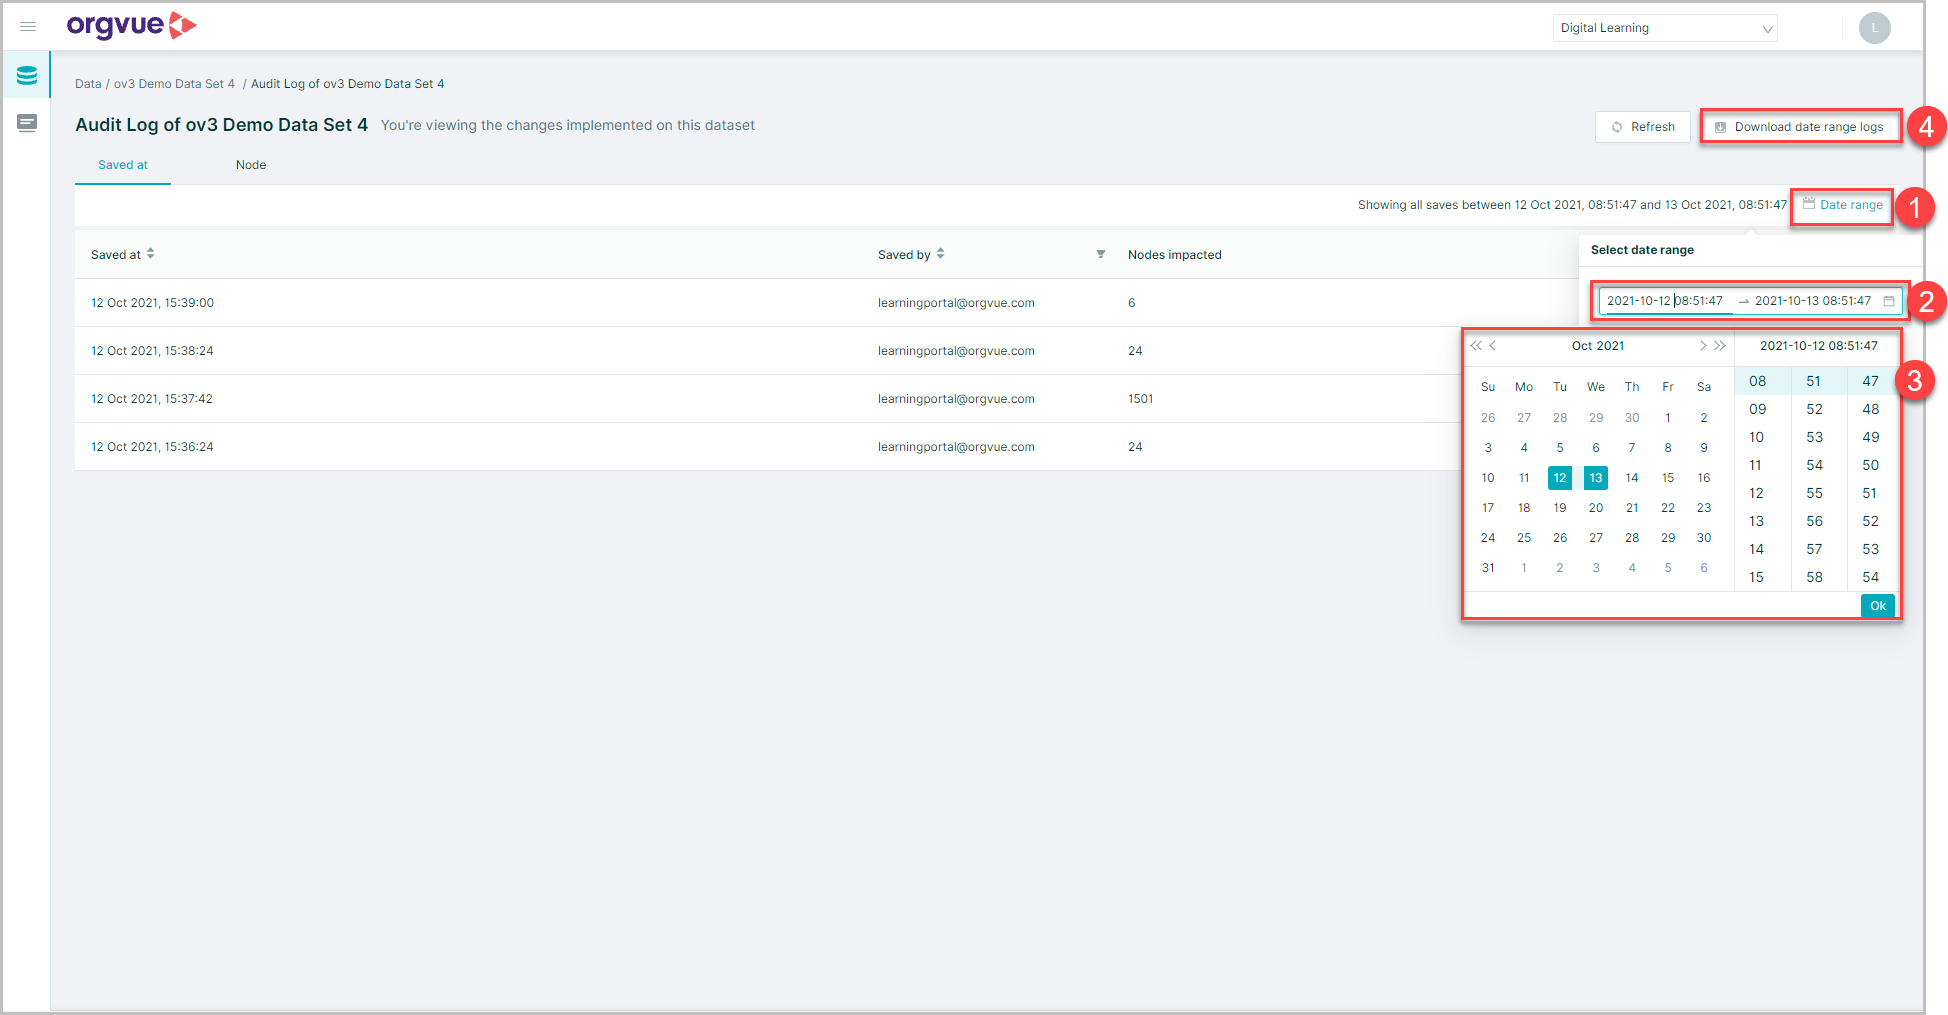This screenshot has width=1948, height=1015.
Task: Select October 12 in the calendar
Action: pyautogui.click(x=1560, y=478)
